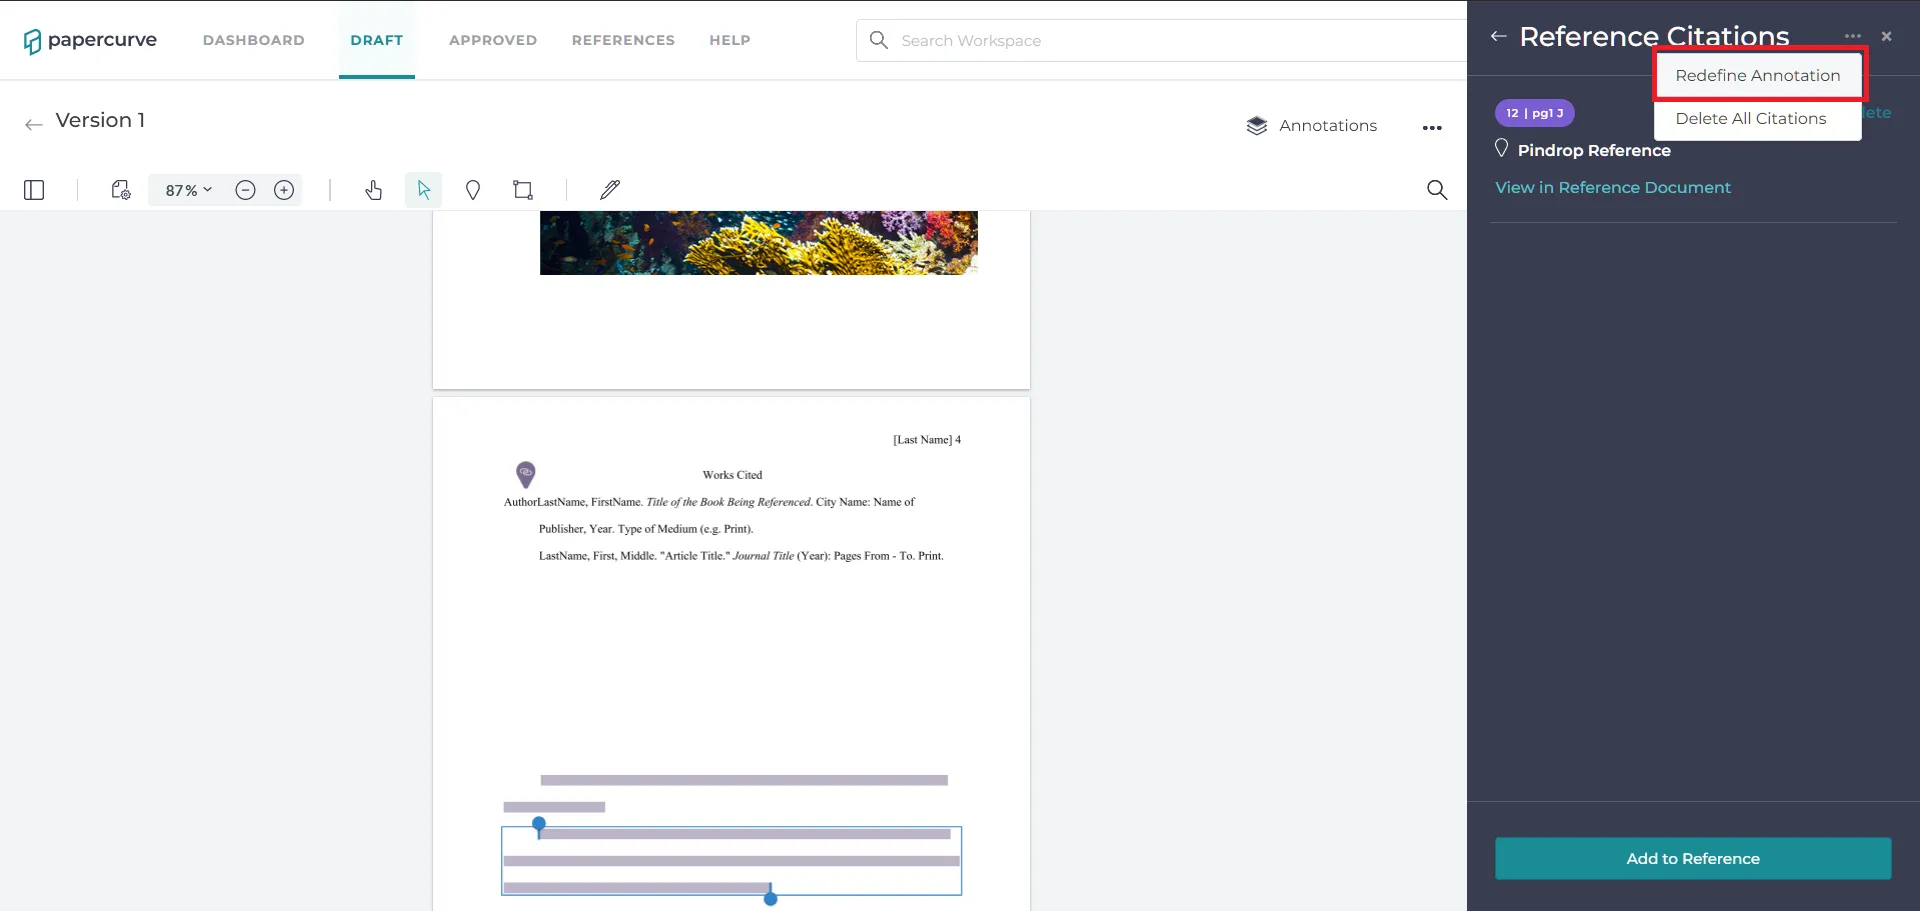Click the zoom in plus icon

(284, 190)
